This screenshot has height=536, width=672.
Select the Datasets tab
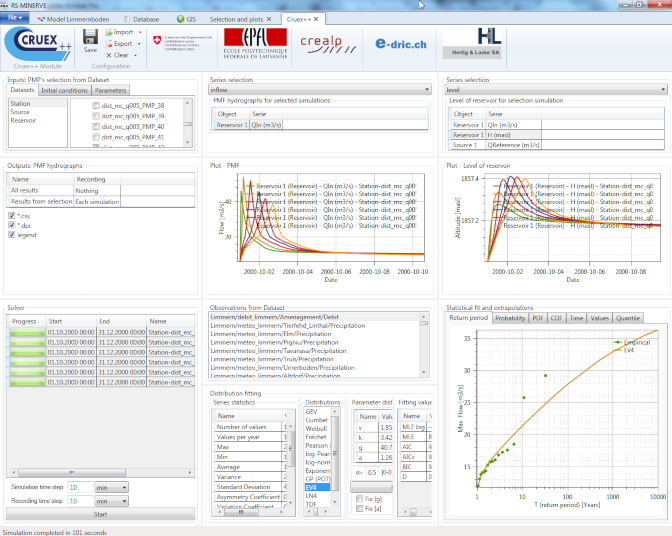[22, 90]
